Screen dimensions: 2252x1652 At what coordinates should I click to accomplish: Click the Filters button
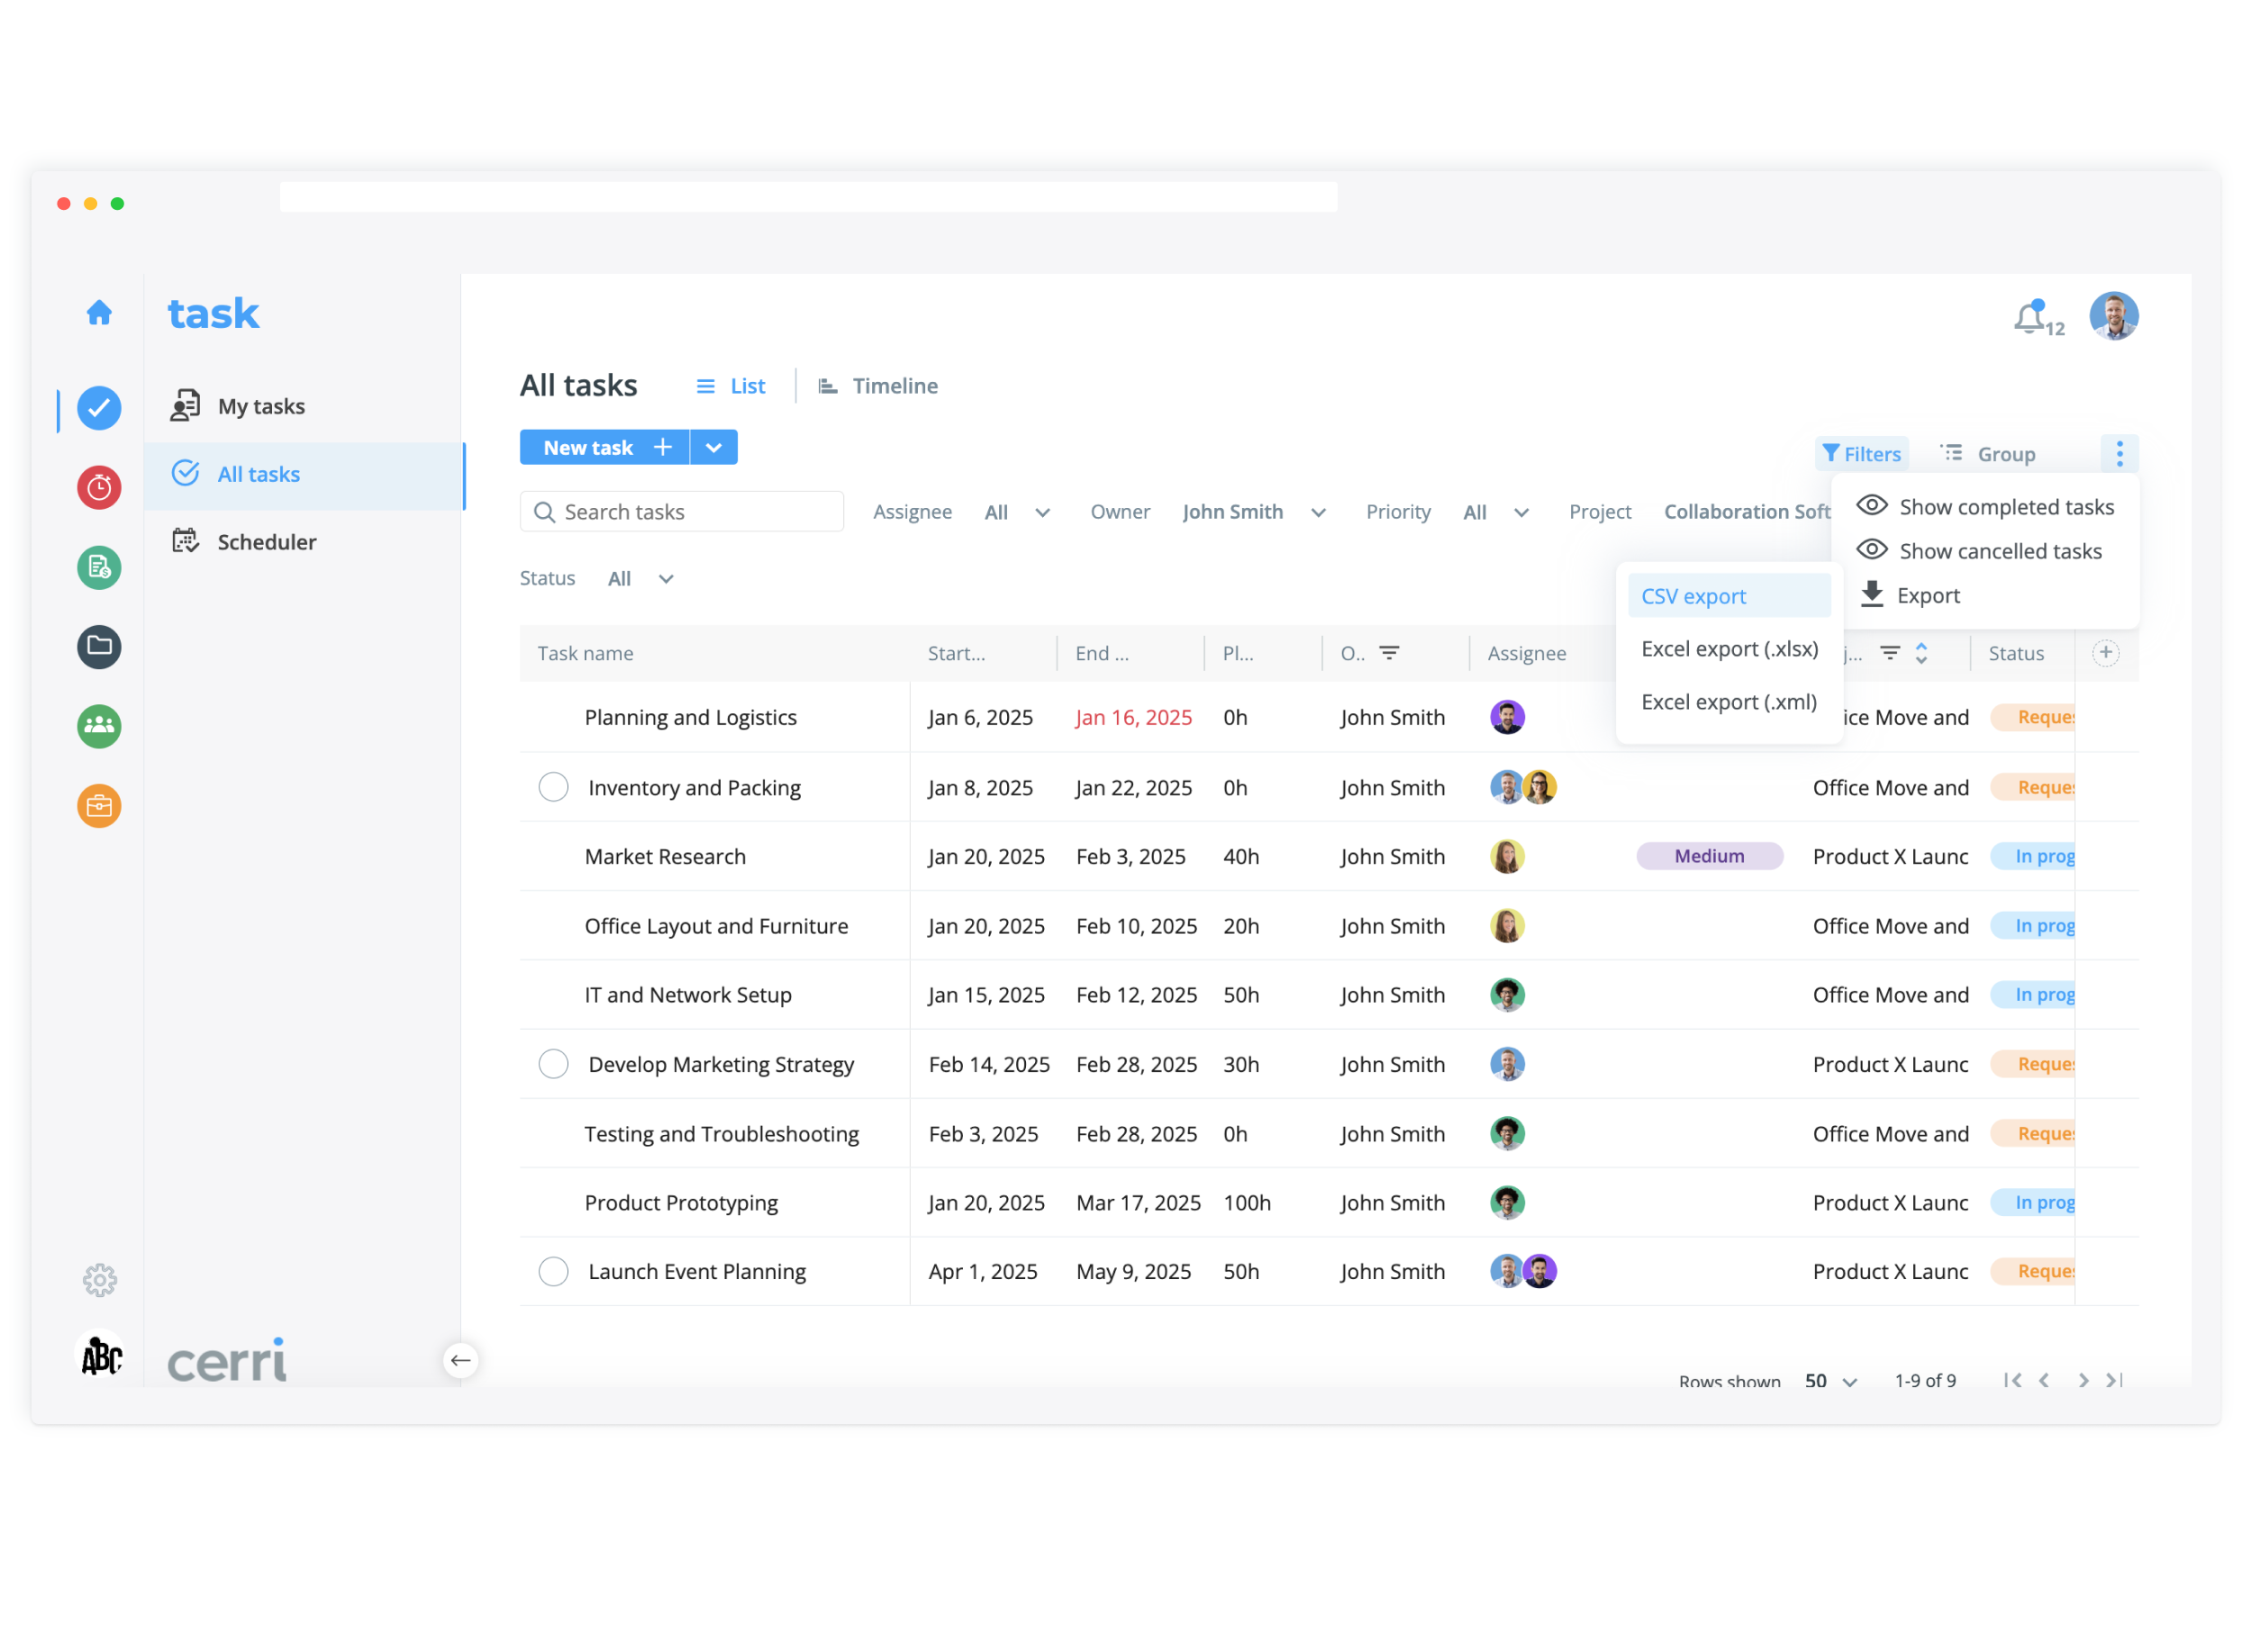tap(1861, 454)
